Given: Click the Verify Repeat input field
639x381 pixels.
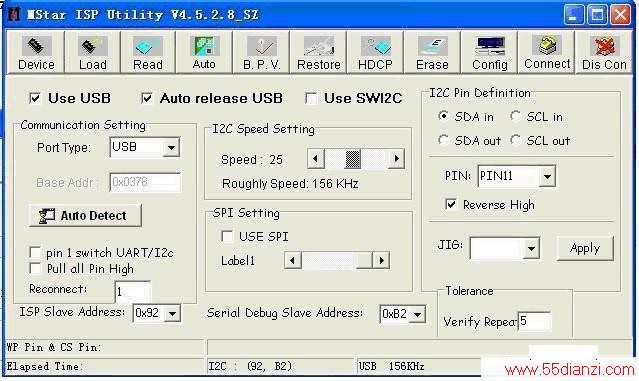Looking at the screenshot, I should [x=534, y=322].
